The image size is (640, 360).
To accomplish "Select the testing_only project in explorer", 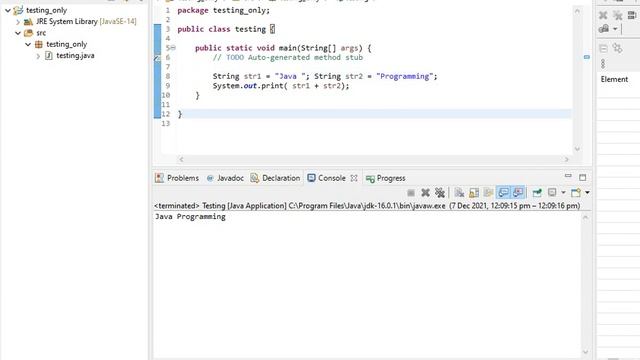I will coord(47,10).
